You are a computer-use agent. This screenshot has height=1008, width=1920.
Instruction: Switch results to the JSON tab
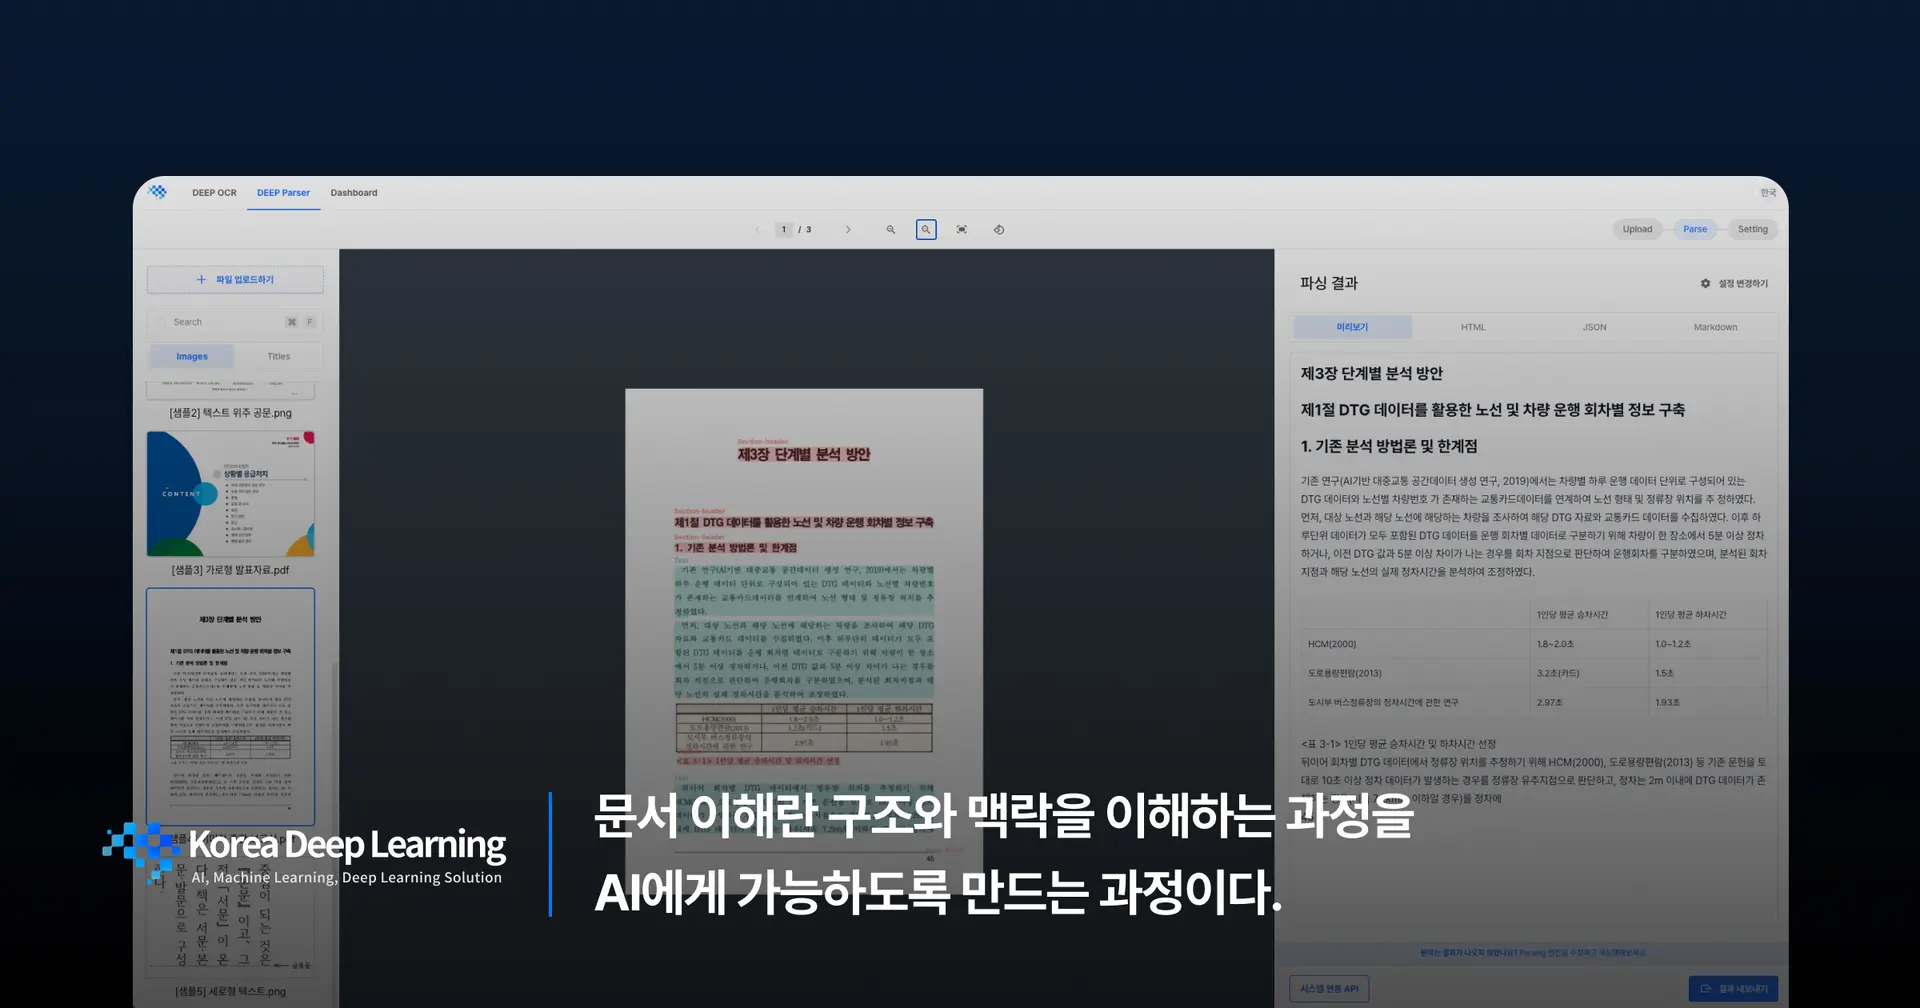click(1594, 328)
